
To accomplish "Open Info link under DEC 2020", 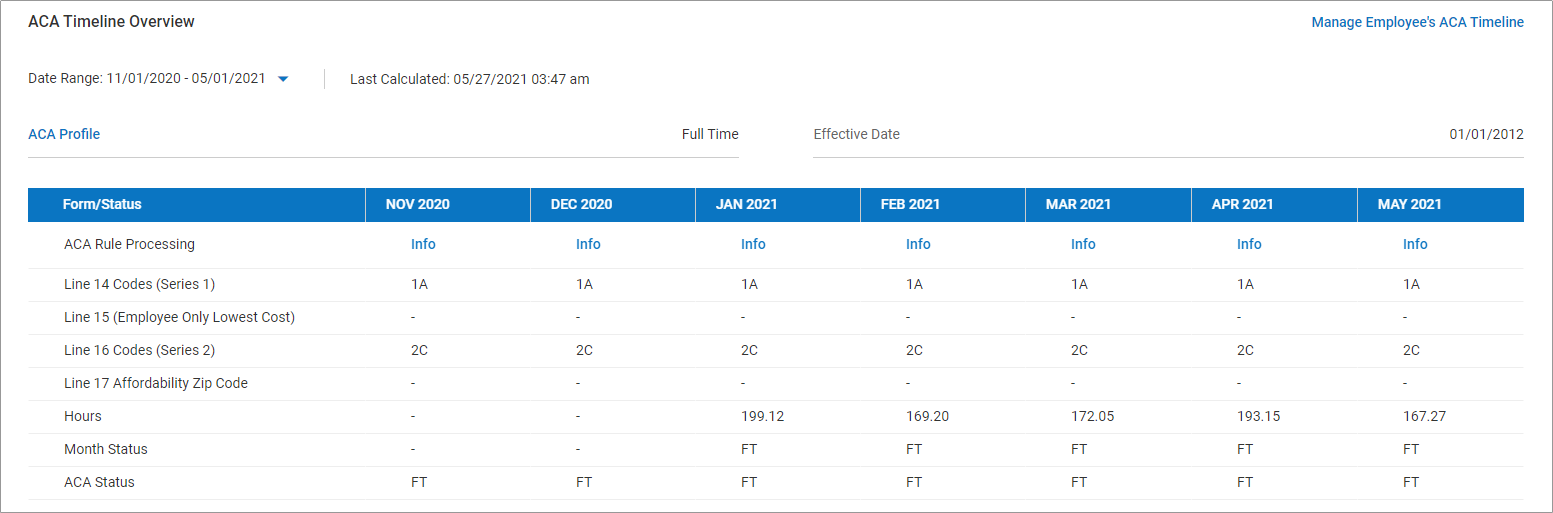I will [588, 244].
